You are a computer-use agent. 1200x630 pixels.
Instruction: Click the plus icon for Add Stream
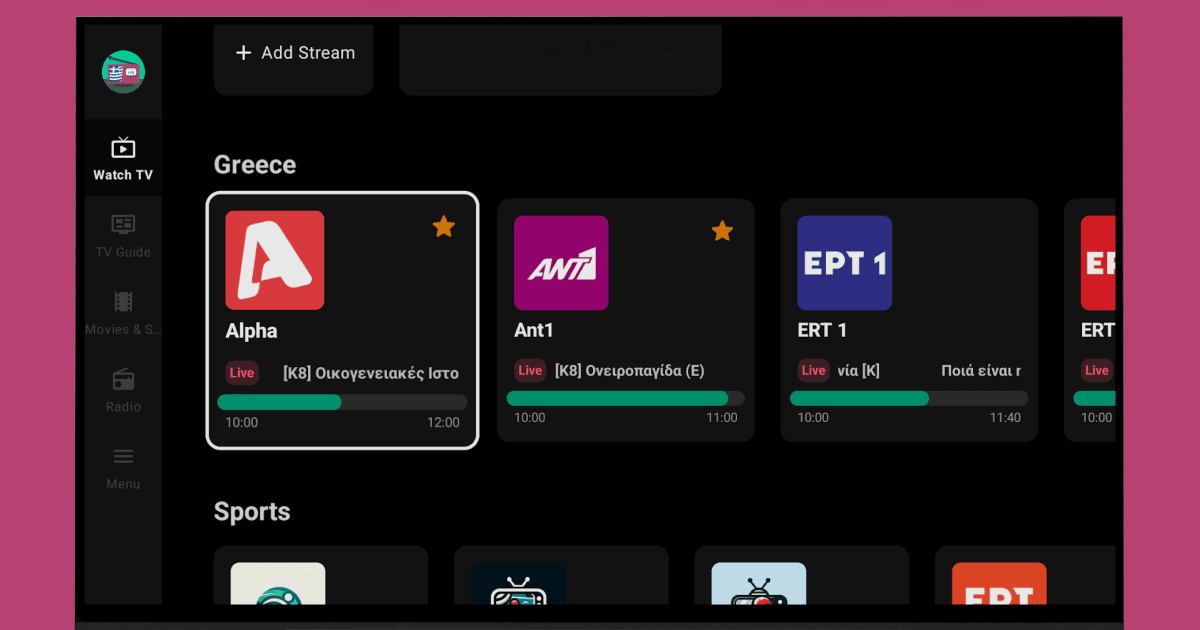pos(243,53)
